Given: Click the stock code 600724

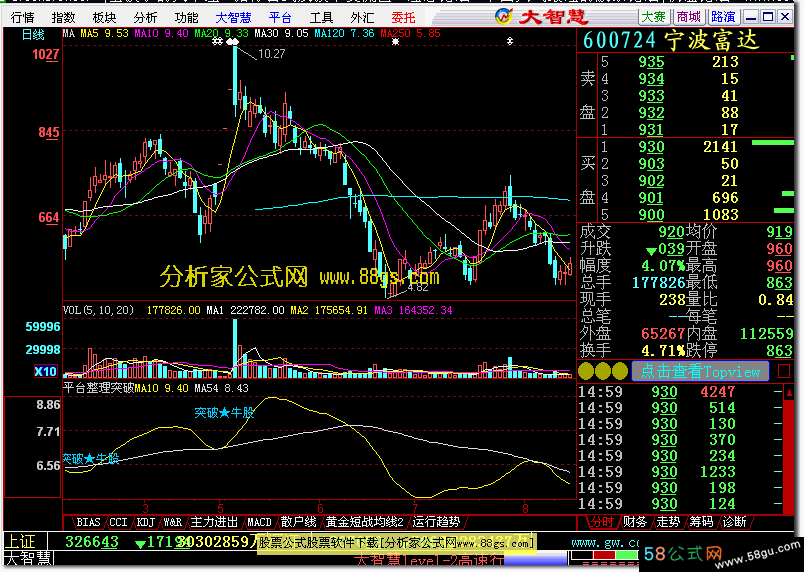Looking at the screenshot, I should pos(619,40).
